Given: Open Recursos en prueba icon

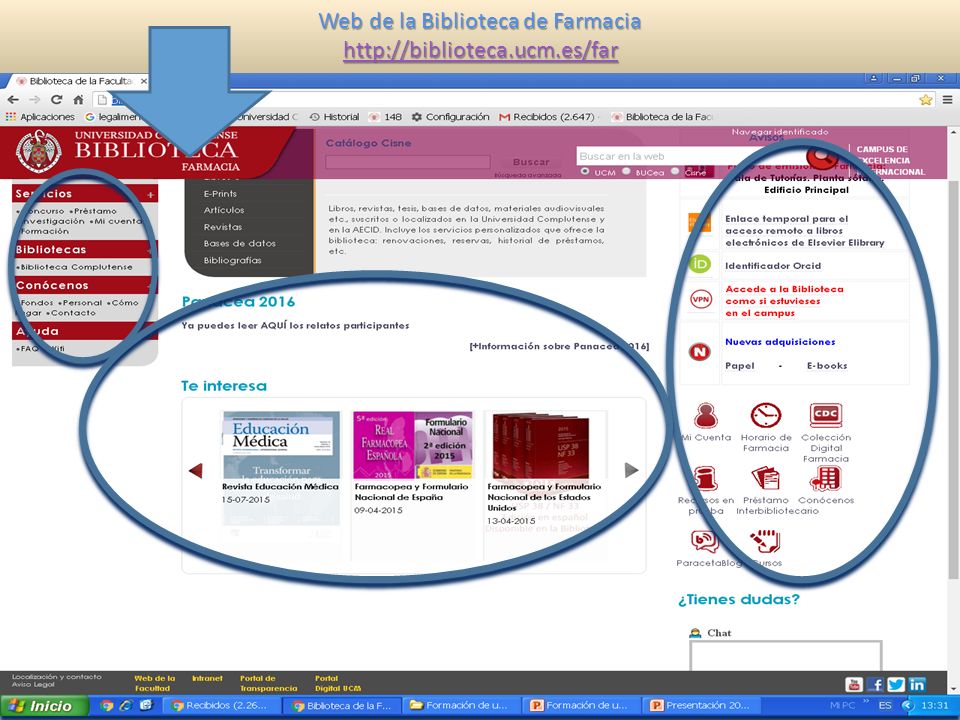Looking at the screenshot, I should 705,478.
